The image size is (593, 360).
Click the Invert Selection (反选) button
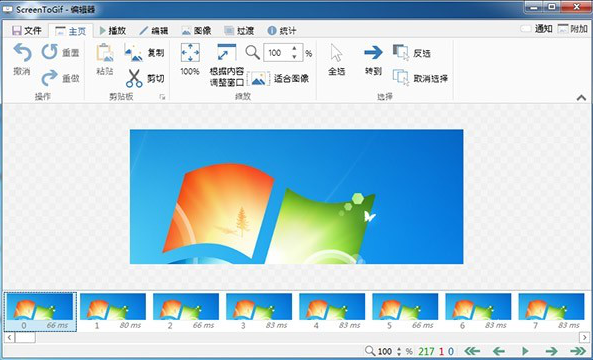(x=411, y=53)
